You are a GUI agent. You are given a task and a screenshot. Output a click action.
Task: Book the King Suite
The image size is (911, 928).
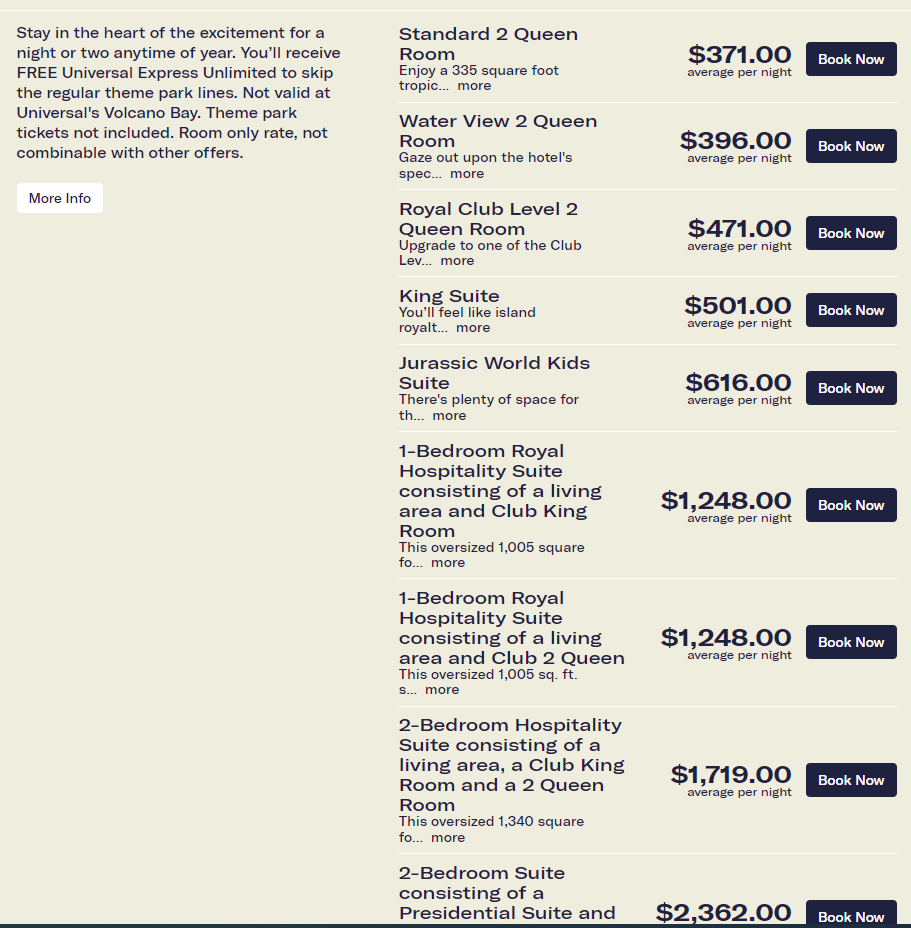pyautogui.click(x=851, y=310)
